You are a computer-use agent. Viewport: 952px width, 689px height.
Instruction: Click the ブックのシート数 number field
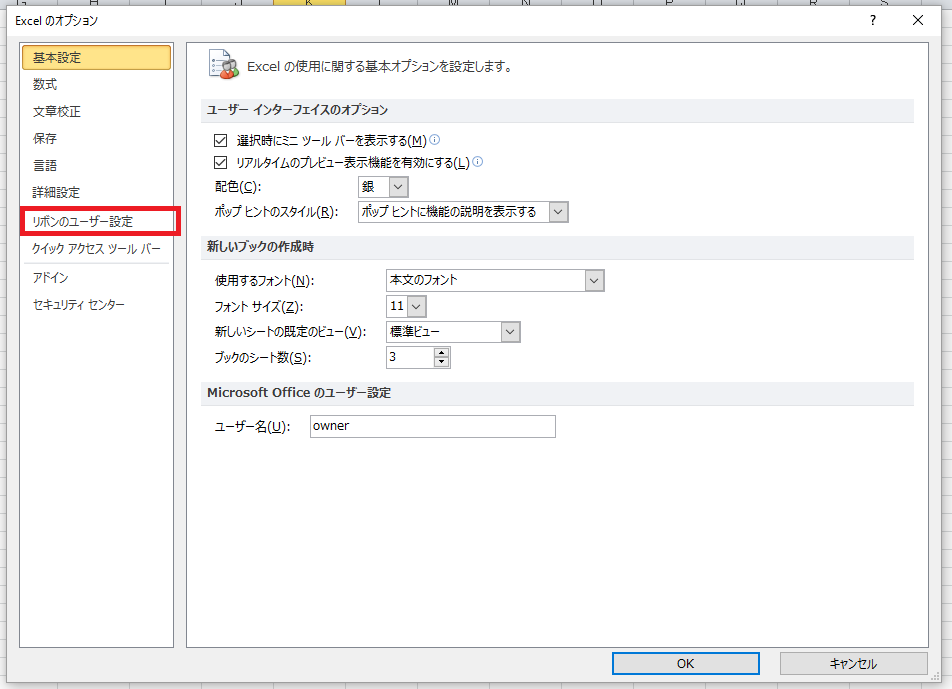[x=410, y=358]
